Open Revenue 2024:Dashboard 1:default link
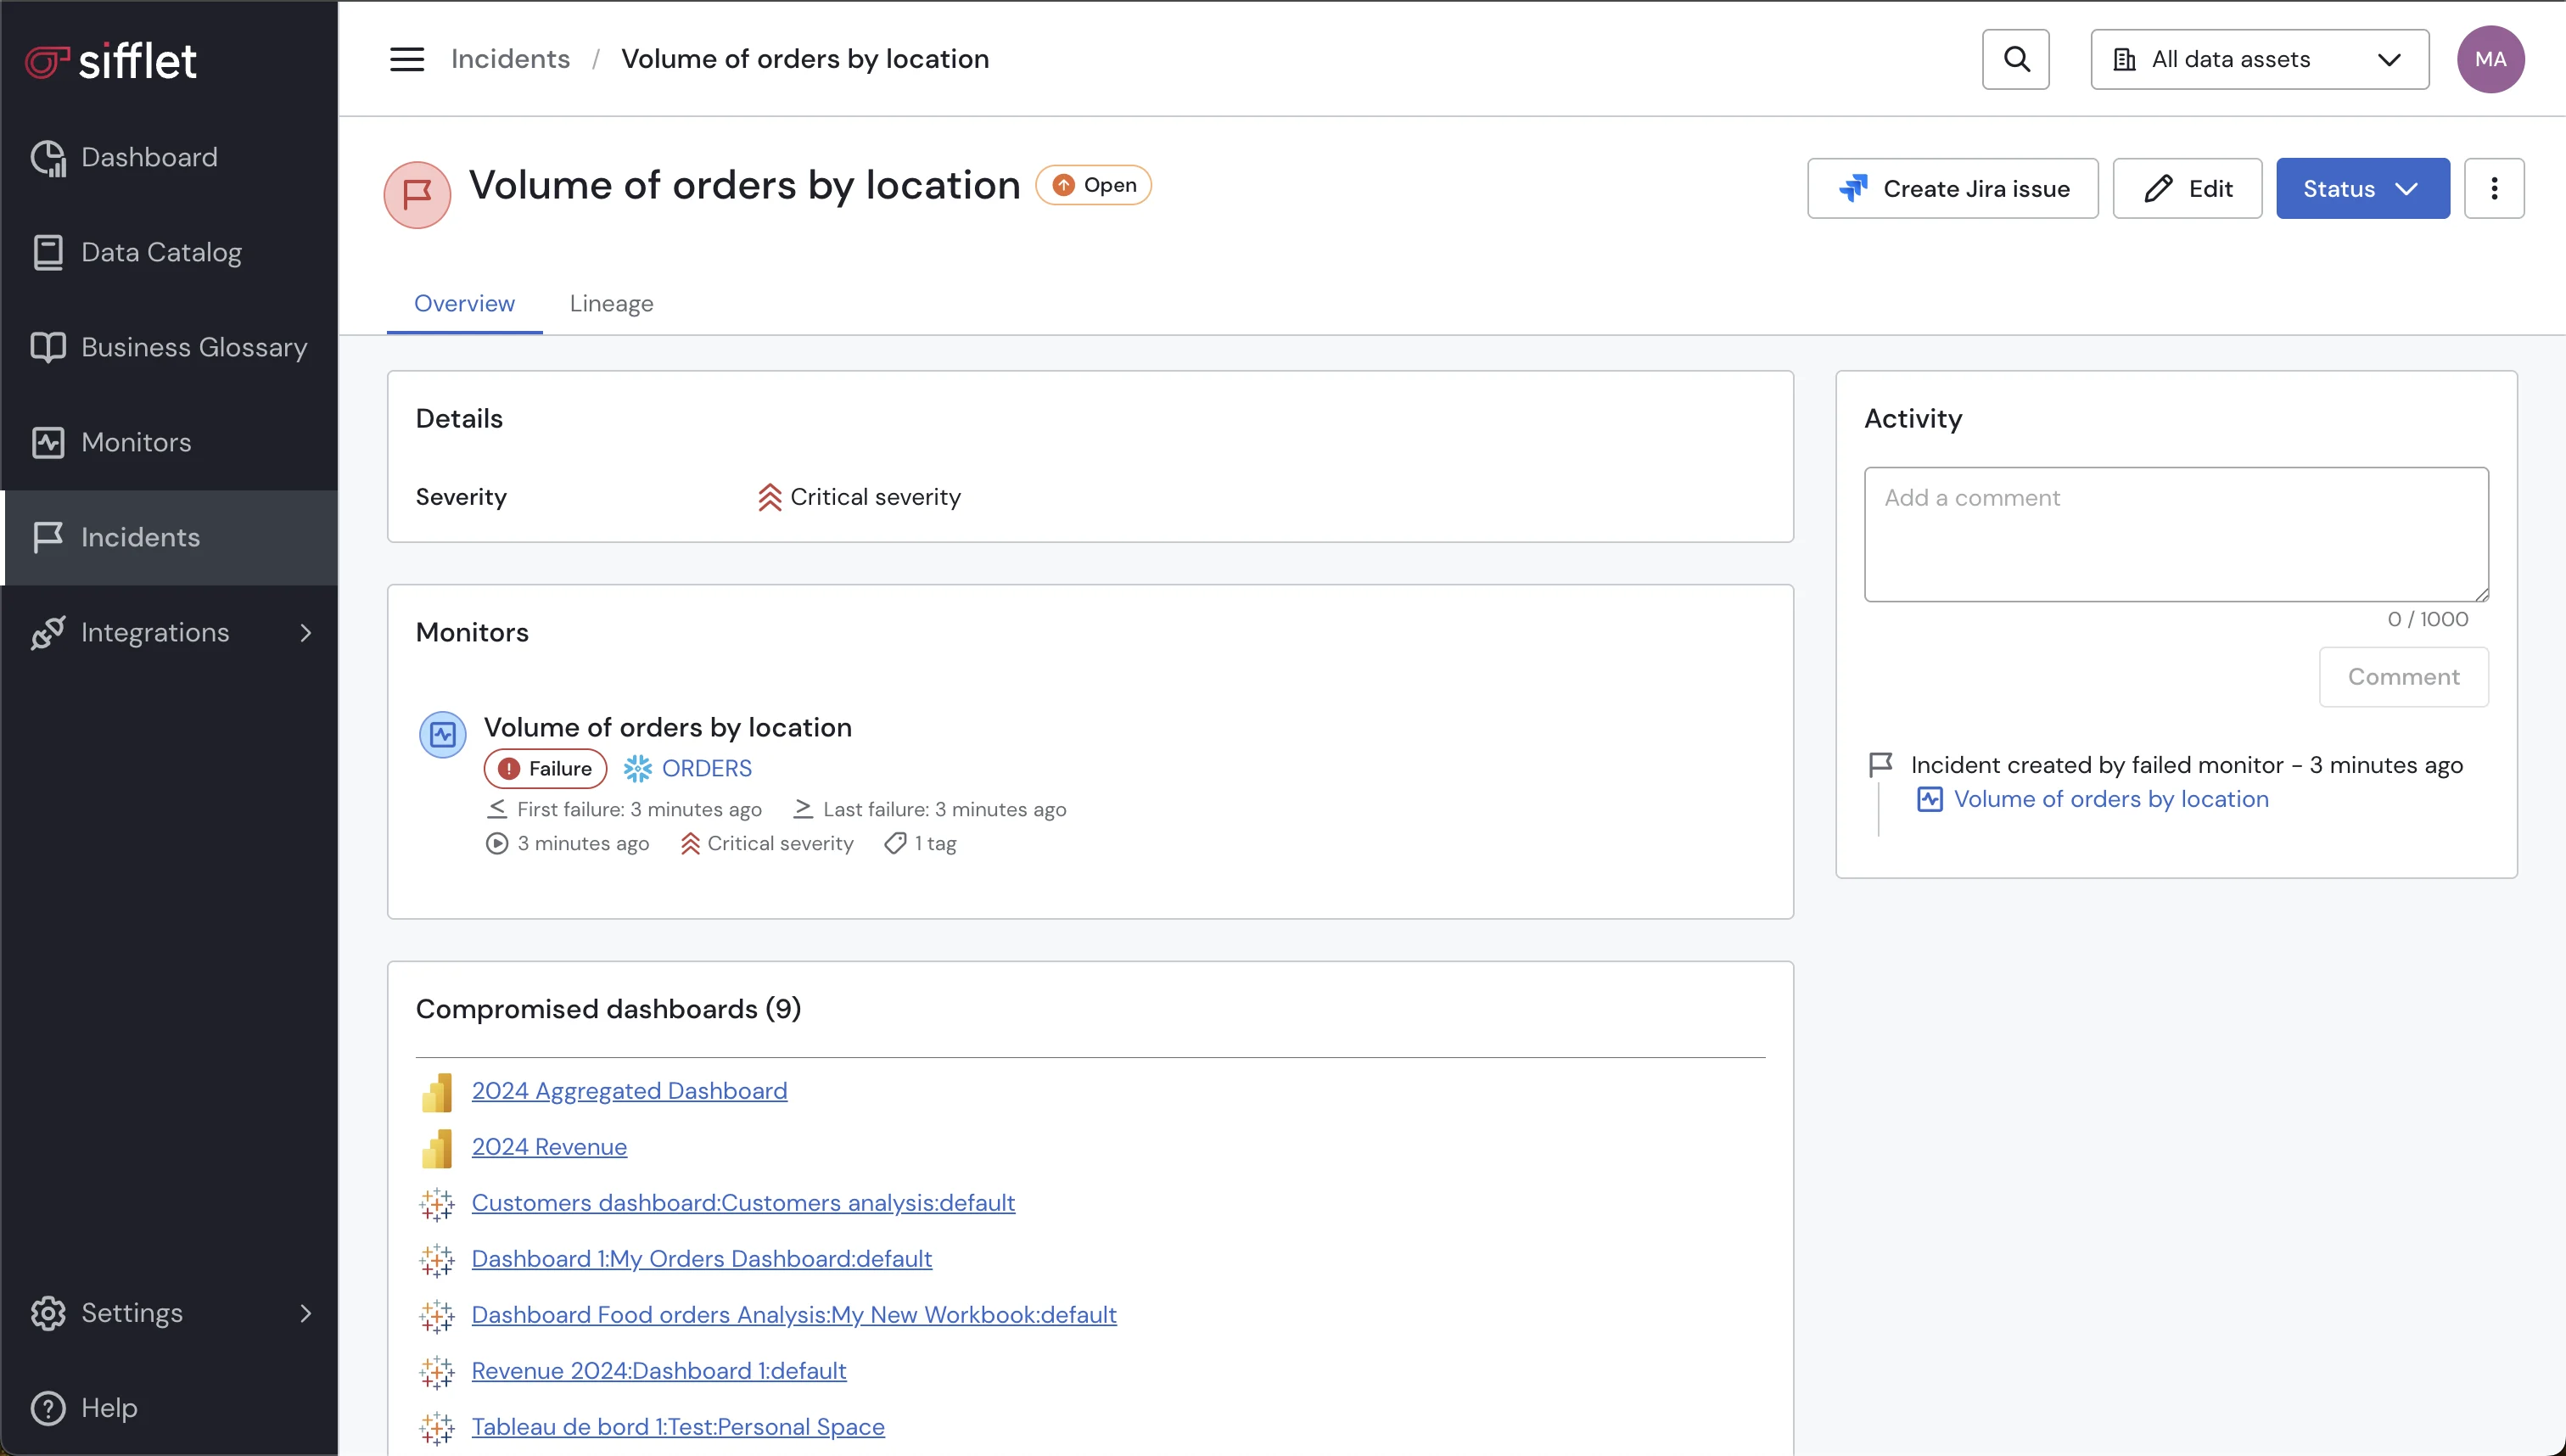This screenshot has height=1456, width=2566. point(659,1371)
